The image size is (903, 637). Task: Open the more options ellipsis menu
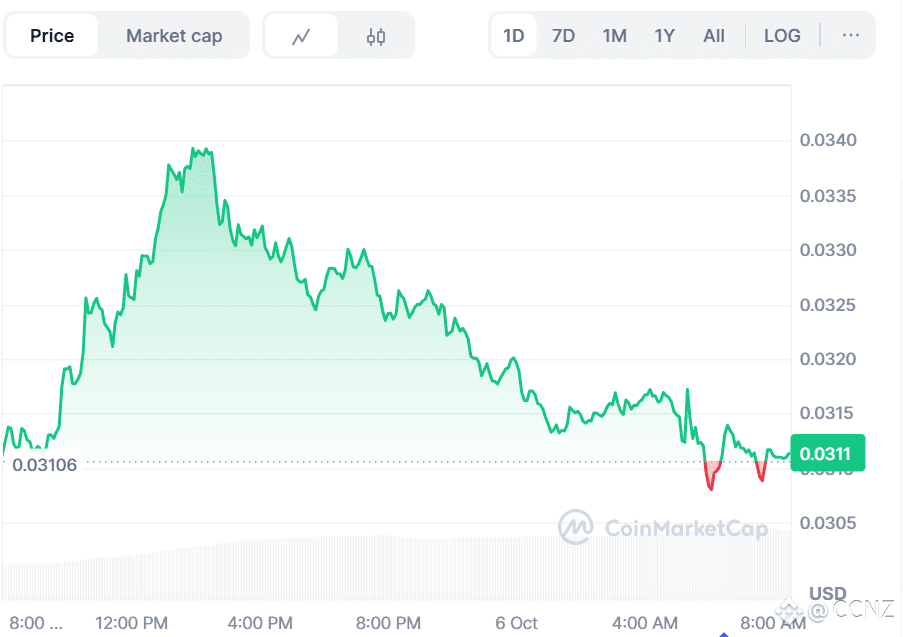851,36
